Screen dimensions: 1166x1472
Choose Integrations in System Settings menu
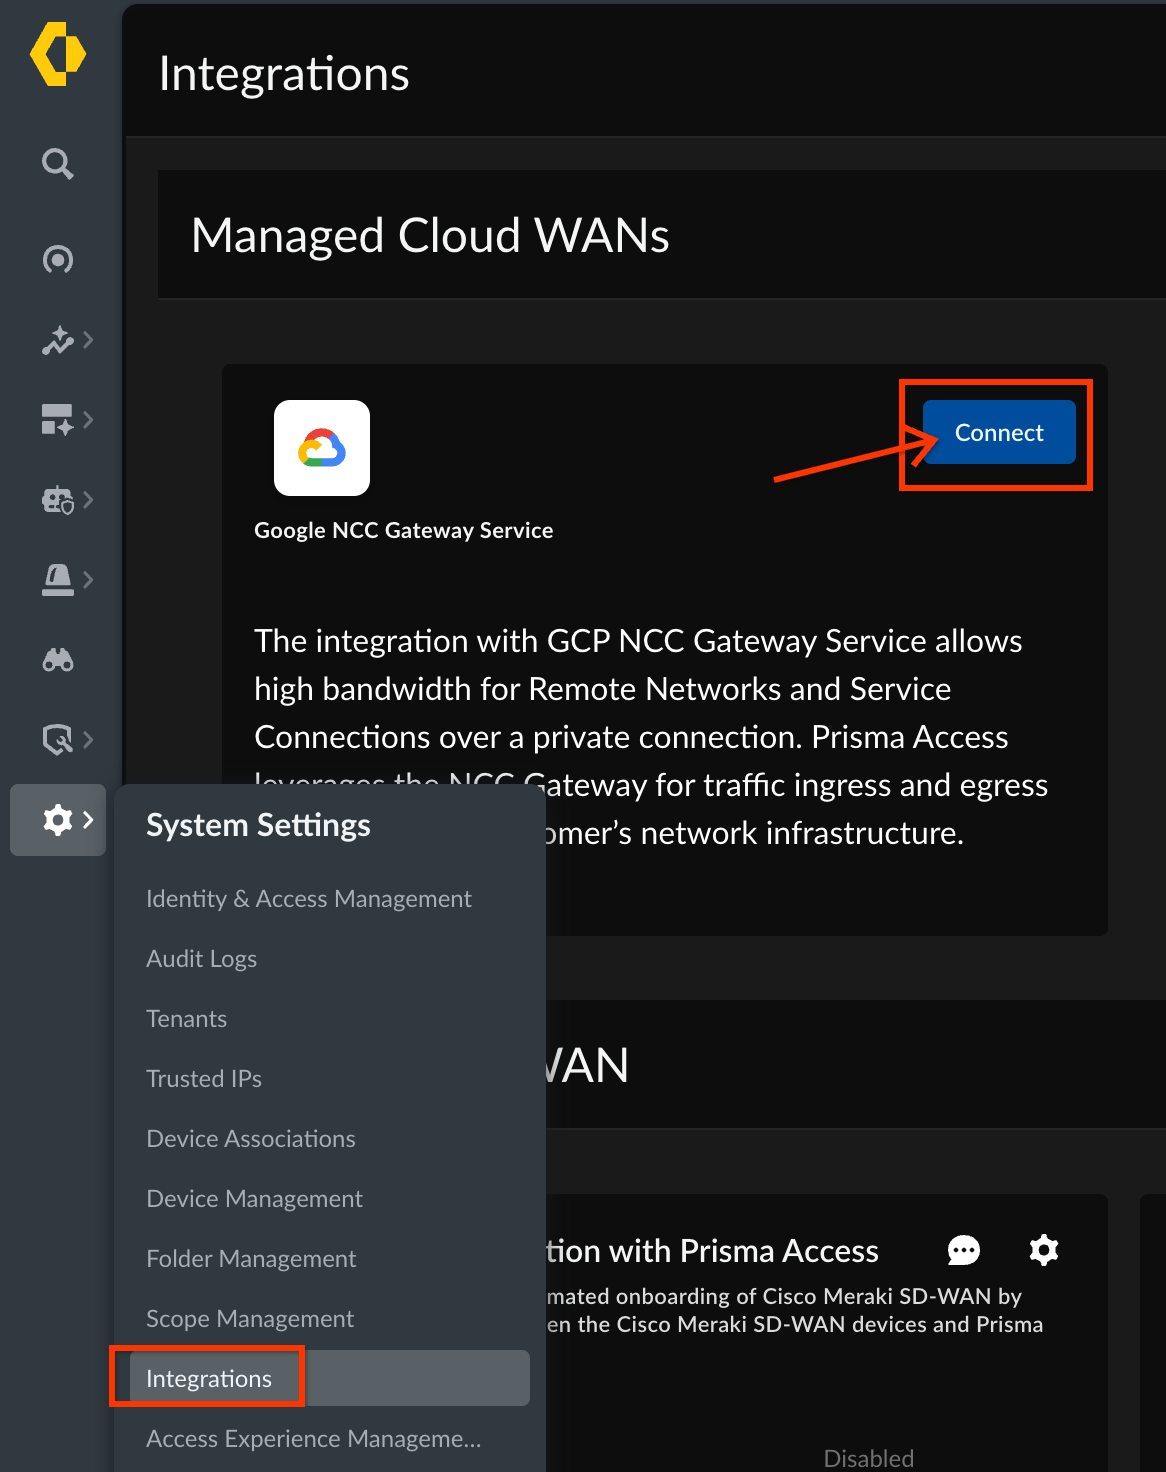330,1378
